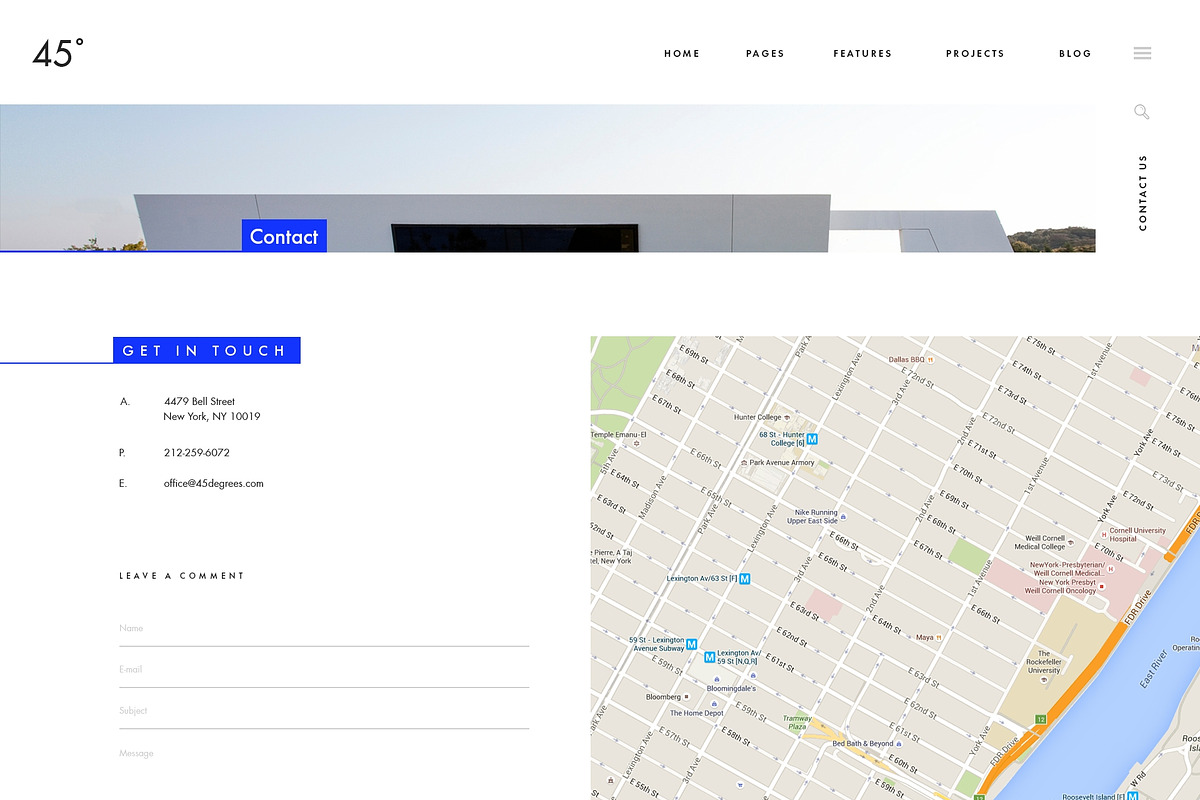Click Hunter College label on map
This screenshot has width=1200, height=800.
[x=758, y=417]
